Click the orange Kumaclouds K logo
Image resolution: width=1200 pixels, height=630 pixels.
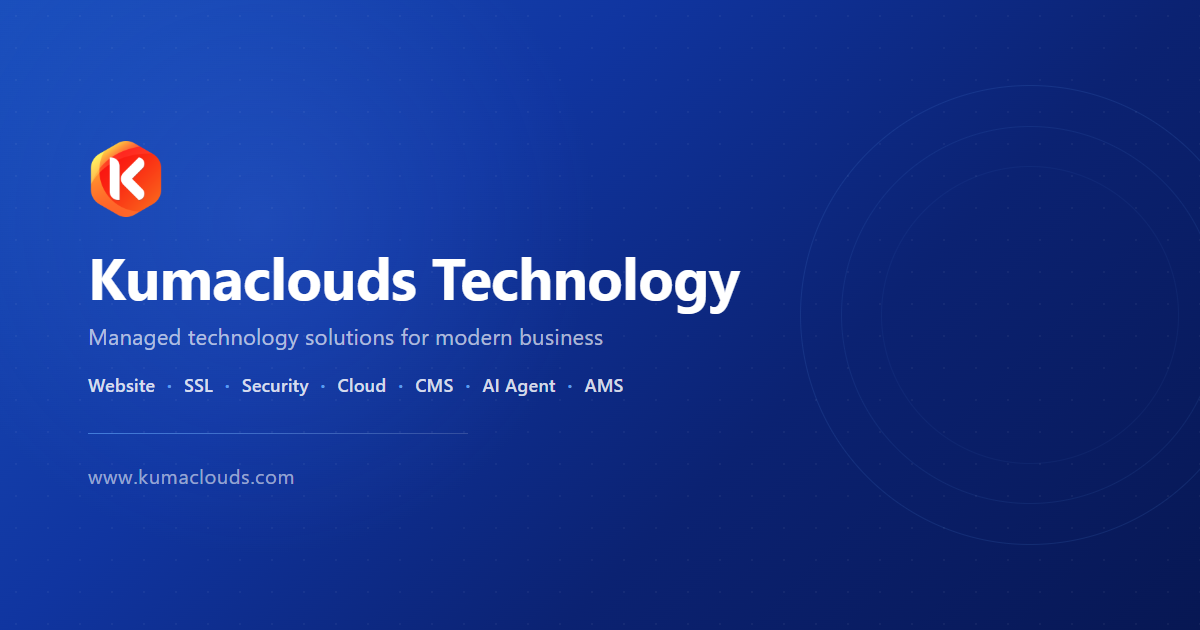click(x=126, y=179)
